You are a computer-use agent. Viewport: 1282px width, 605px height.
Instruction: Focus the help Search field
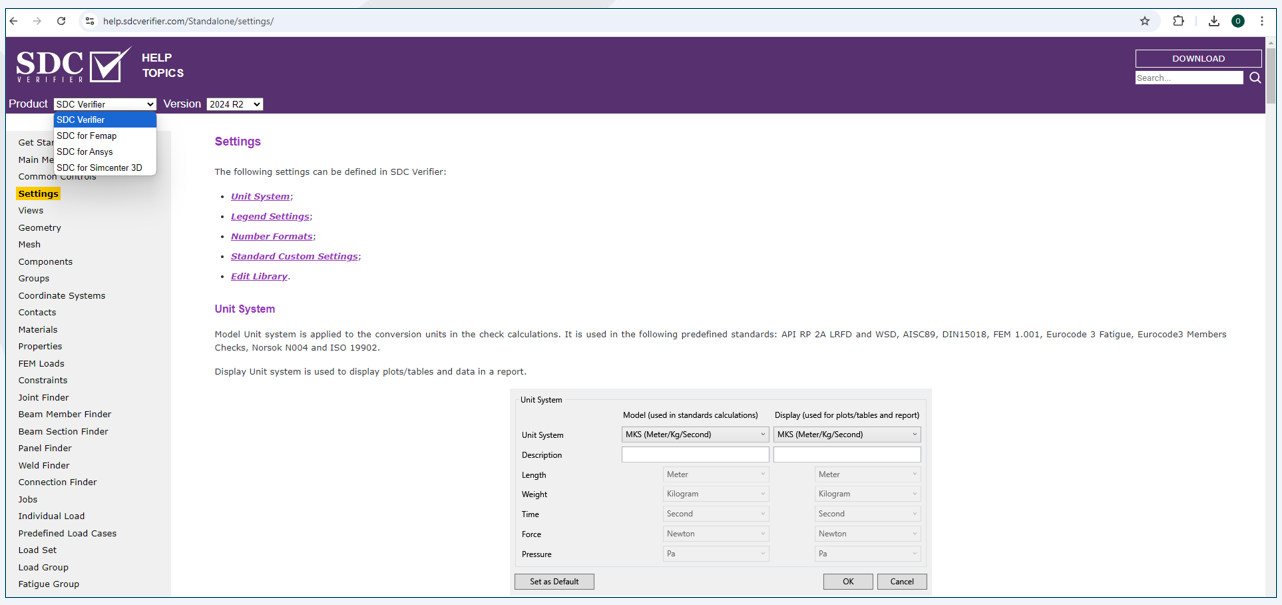1189,78
